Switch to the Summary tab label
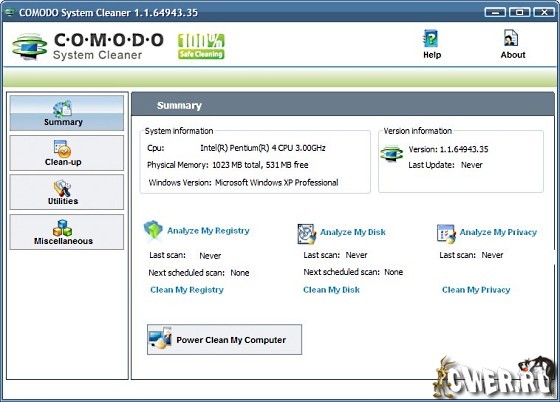The image size is (560, 402). pyautogui.click(x=63, y=122)
